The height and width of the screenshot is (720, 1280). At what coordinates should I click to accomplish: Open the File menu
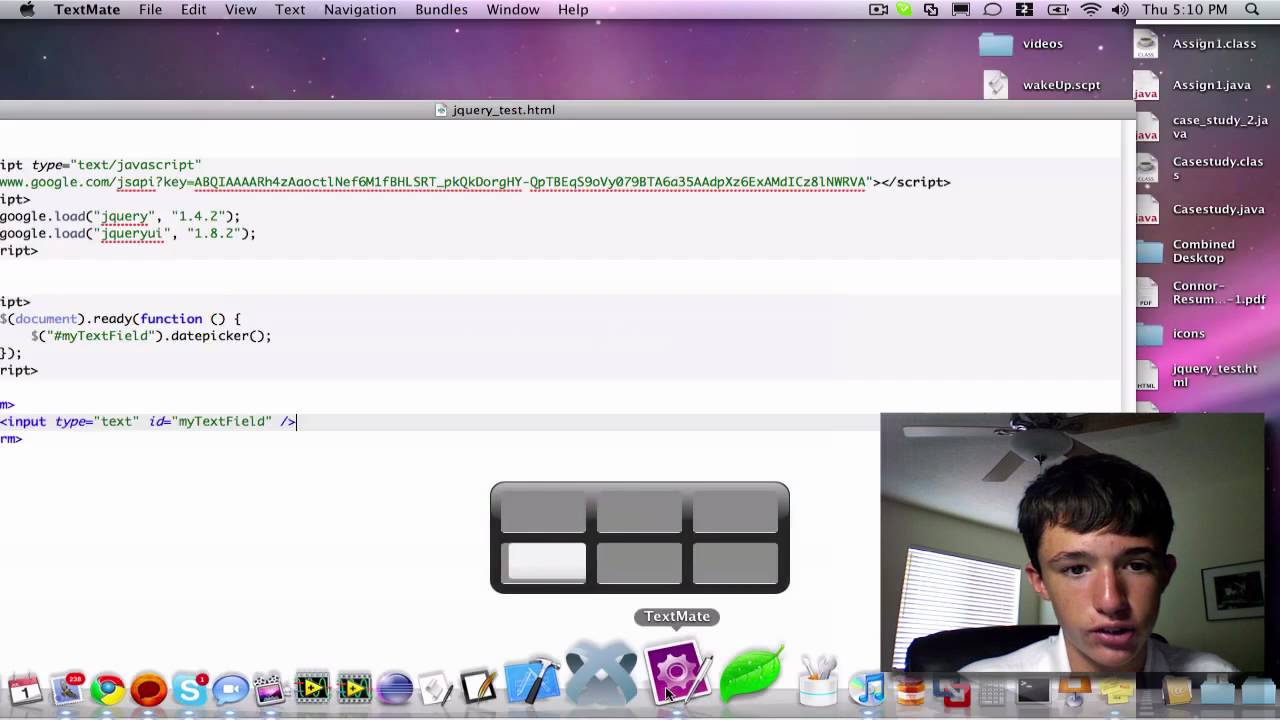point(150,10)
